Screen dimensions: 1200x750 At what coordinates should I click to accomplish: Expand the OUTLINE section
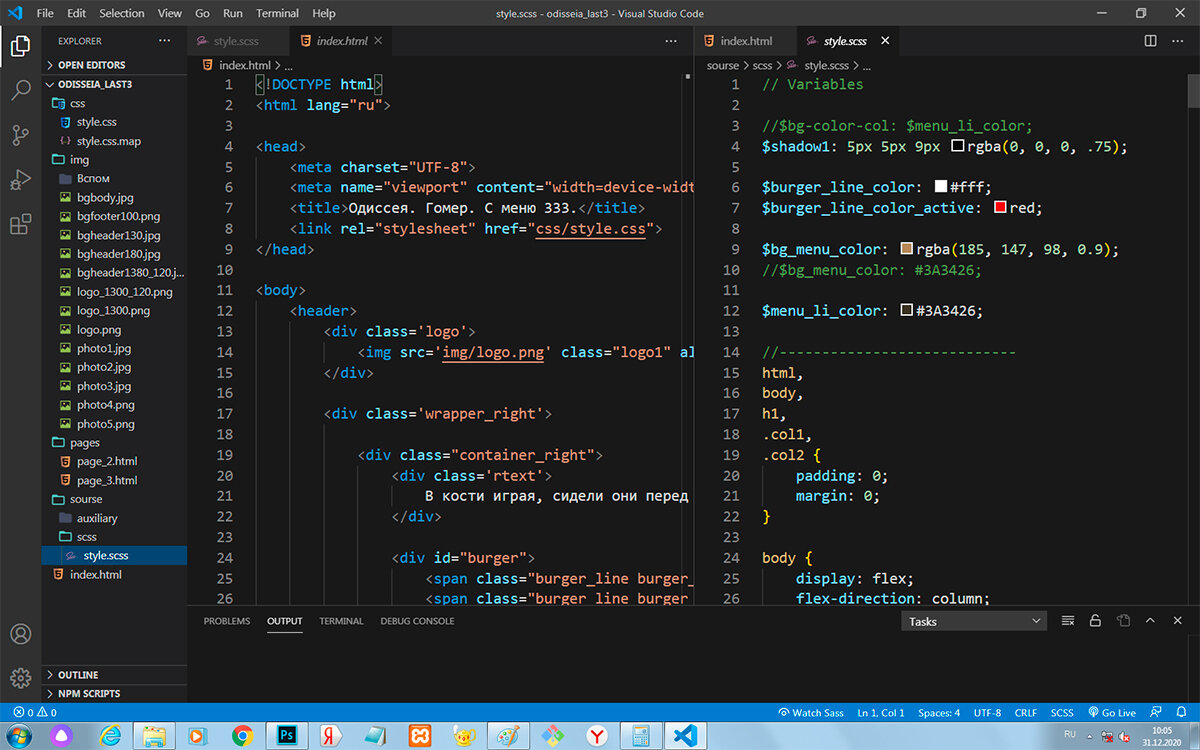pos(78,675)
